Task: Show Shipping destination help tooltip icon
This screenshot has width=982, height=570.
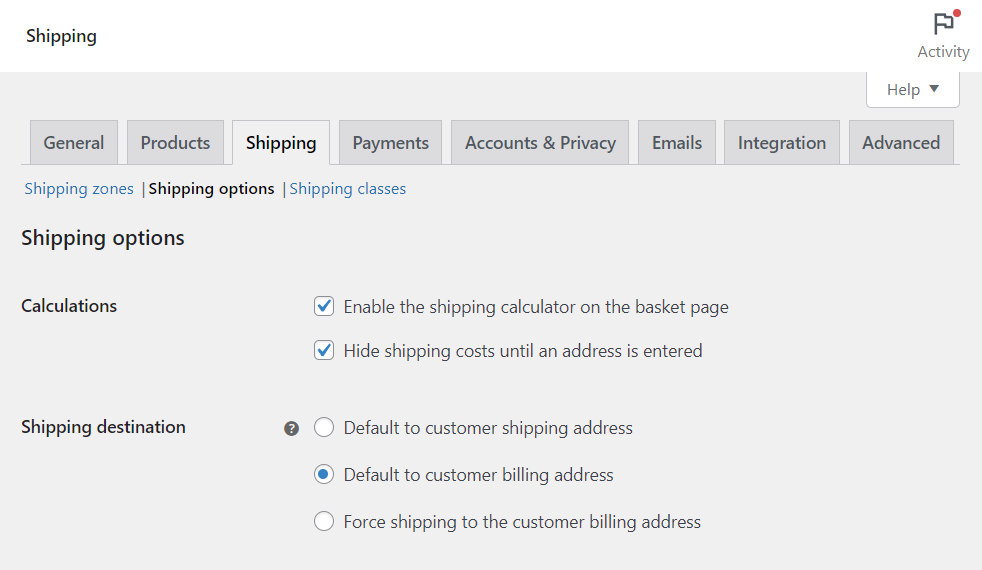Action: coord(291,428)
